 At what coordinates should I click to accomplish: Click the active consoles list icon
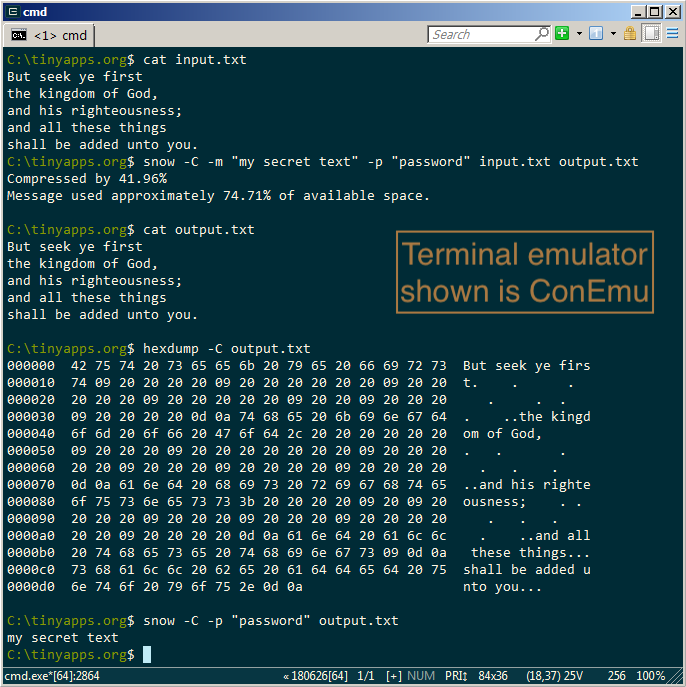(x=596, y=34)
